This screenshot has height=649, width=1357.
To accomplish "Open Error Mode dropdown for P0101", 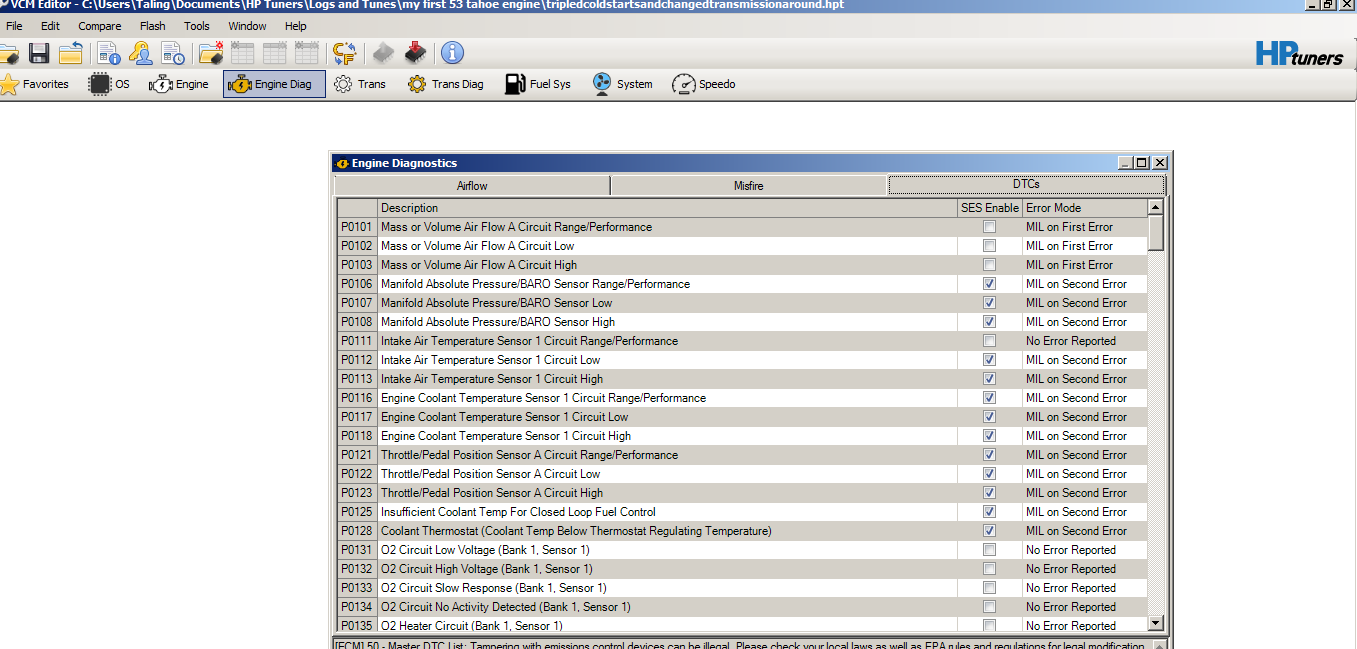I will [x=1084, y=227].
